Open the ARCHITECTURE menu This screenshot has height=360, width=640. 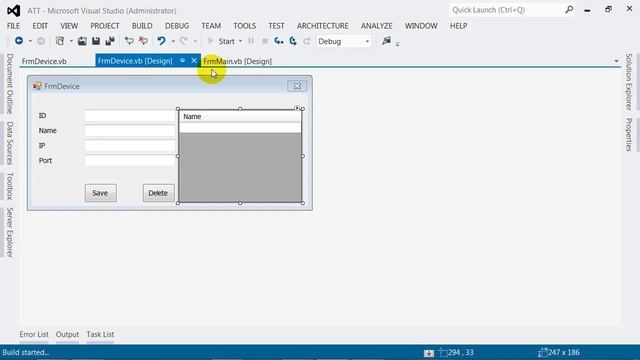[x=322, y=26]
